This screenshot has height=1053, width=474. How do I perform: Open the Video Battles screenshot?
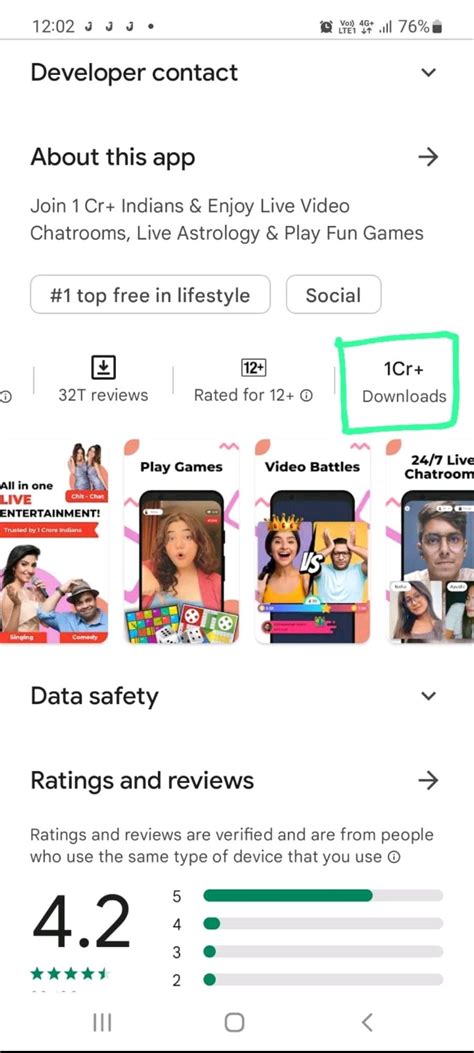pos(312,542)
